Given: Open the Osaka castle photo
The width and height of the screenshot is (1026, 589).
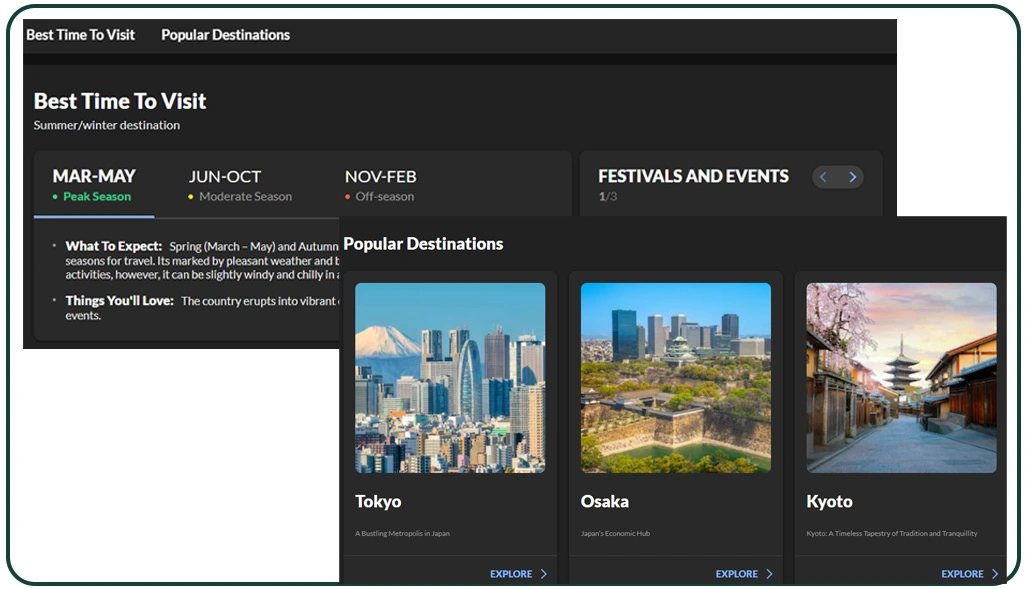Looking at the screenshot, I should (x=675, y=377).
